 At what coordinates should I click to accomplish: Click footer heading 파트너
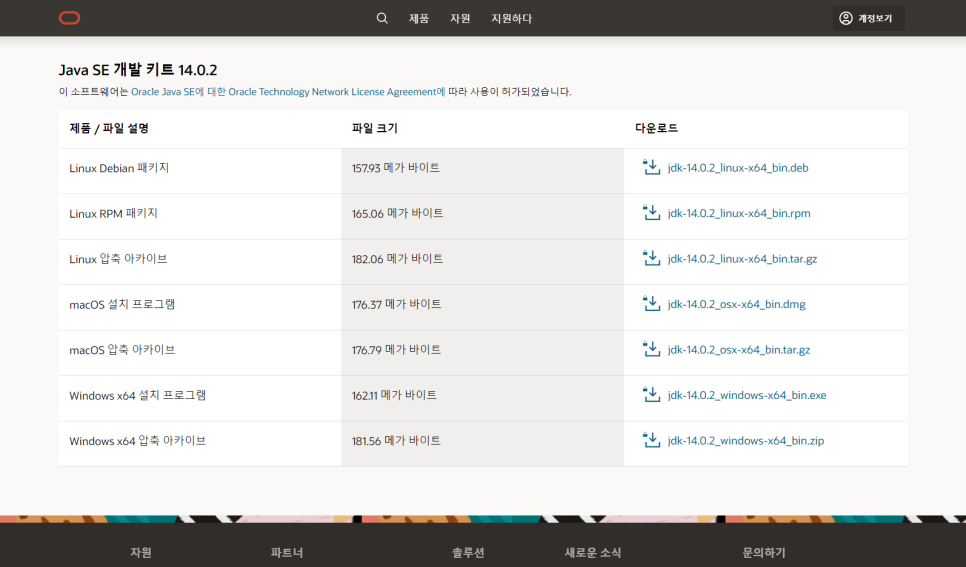coord(286,552)
